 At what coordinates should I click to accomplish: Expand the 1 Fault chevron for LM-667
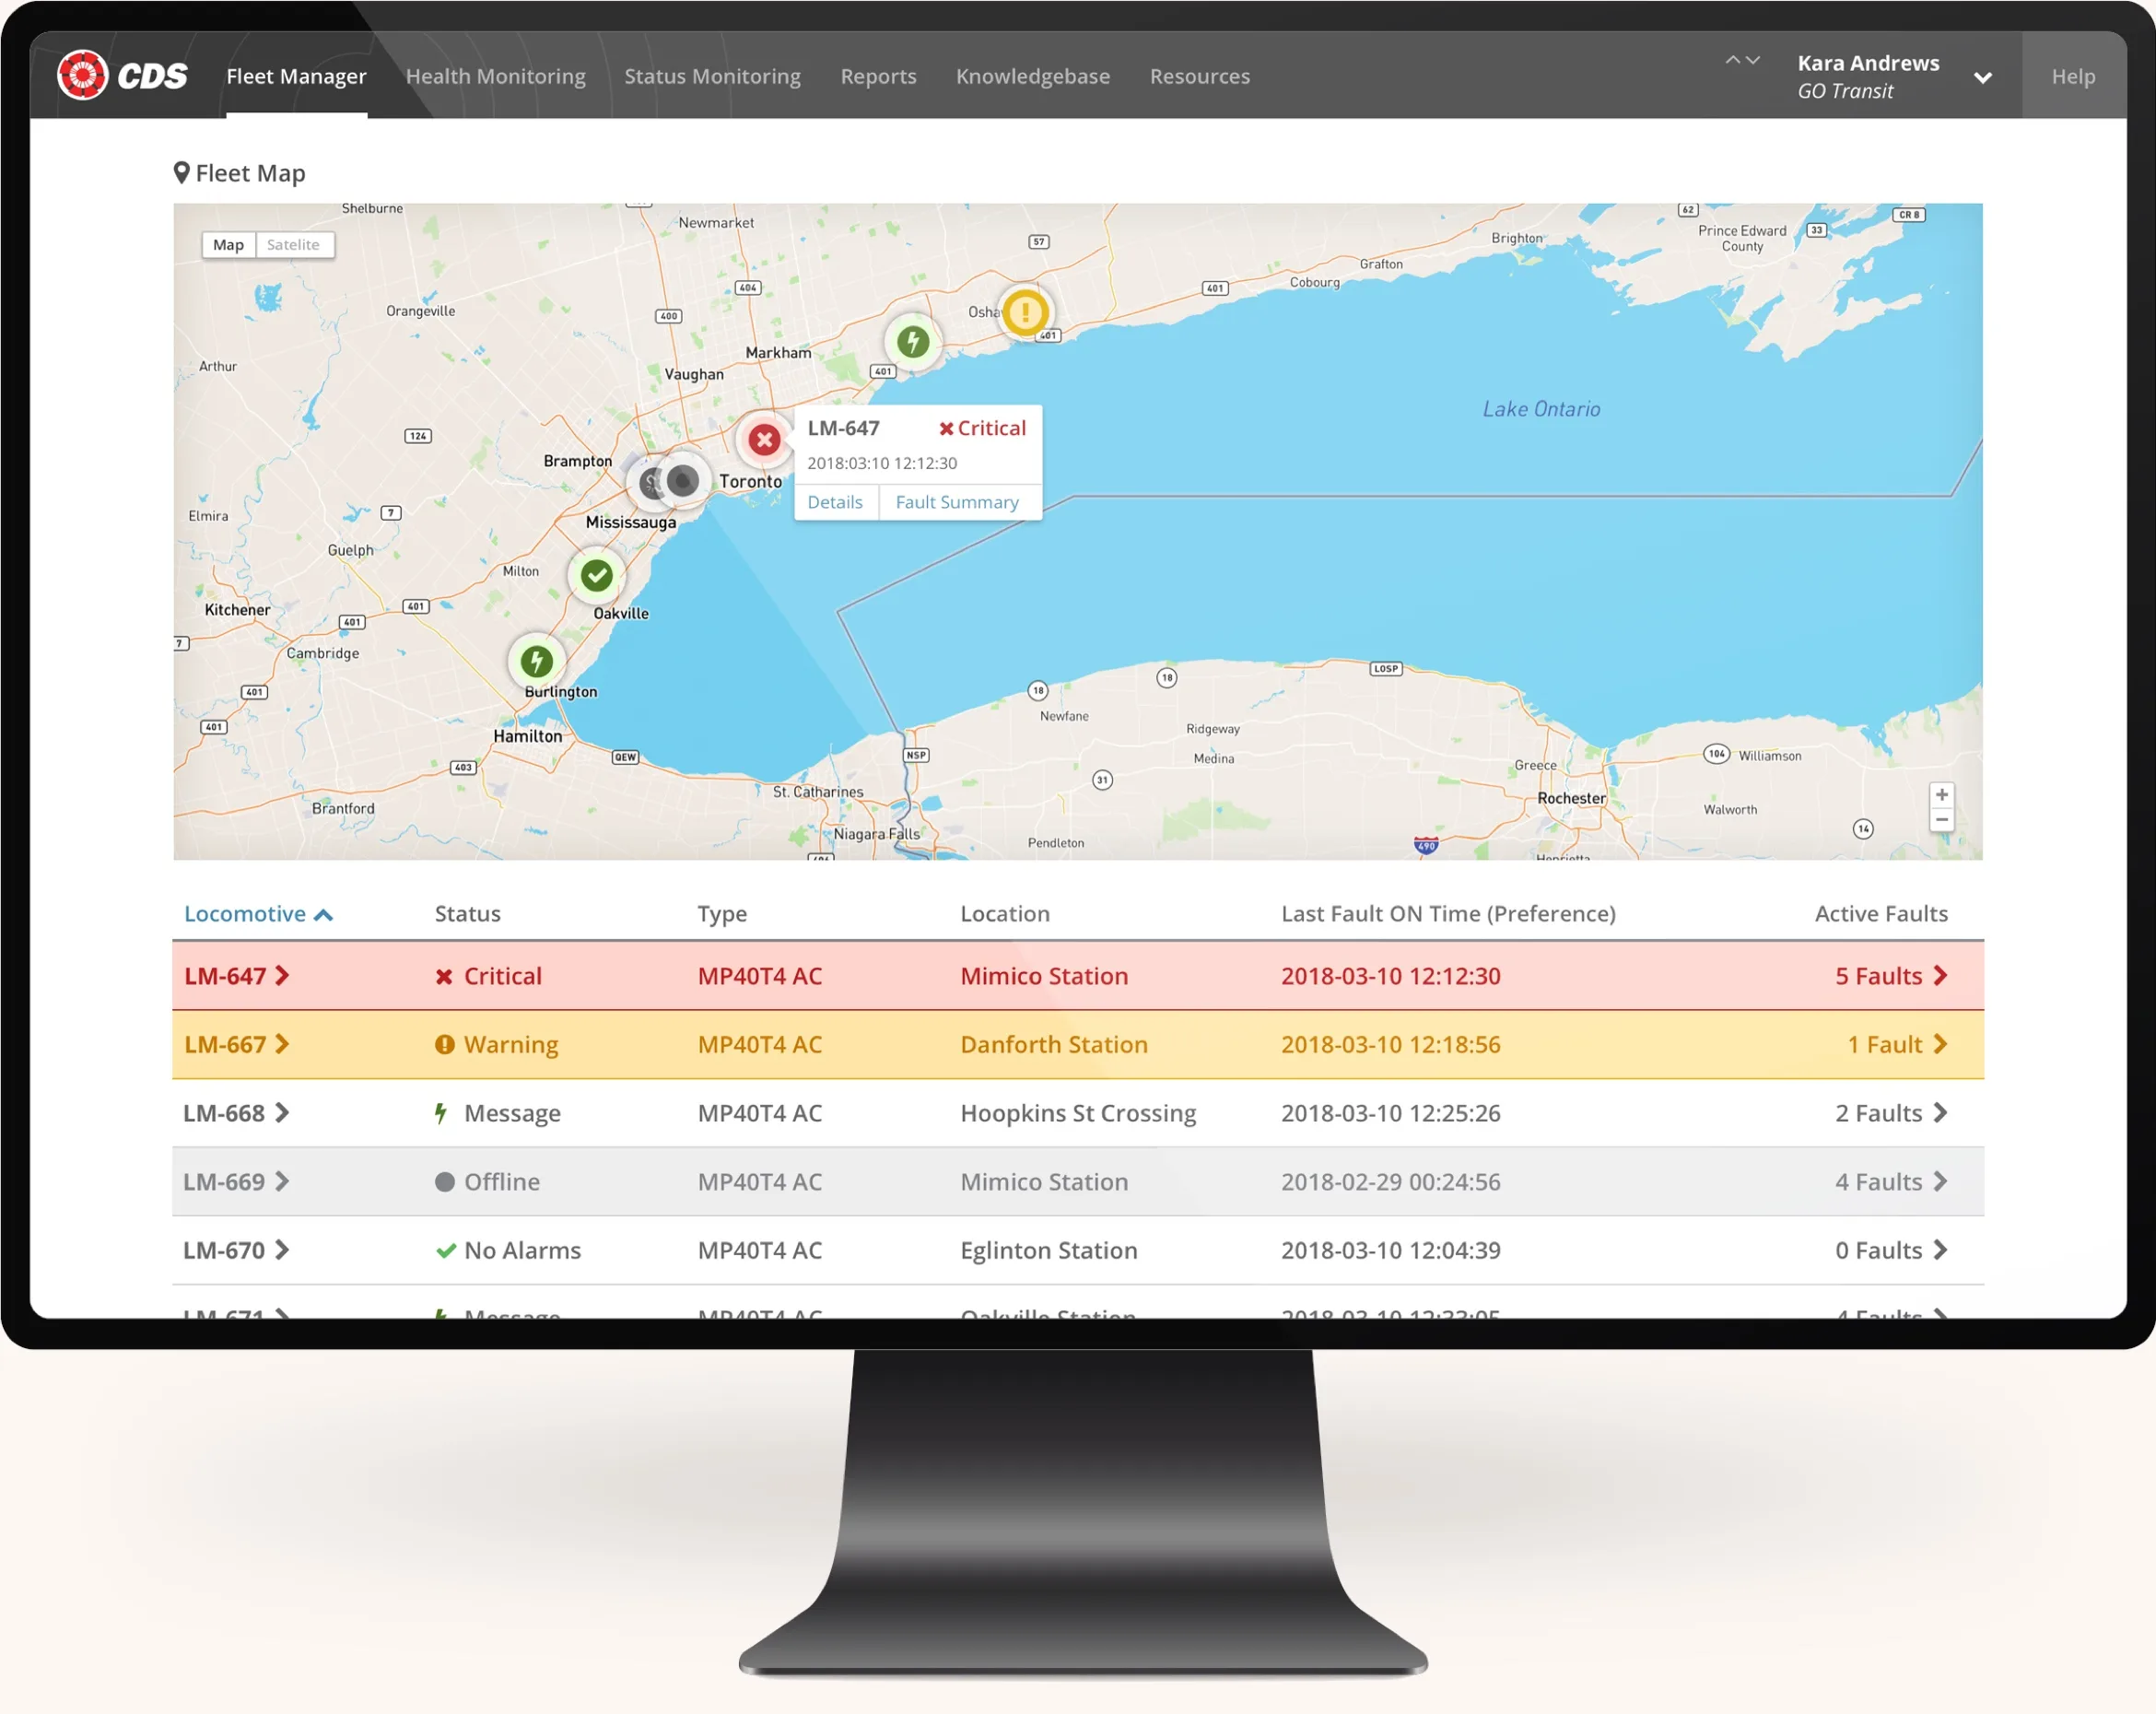[1940, 1045]
